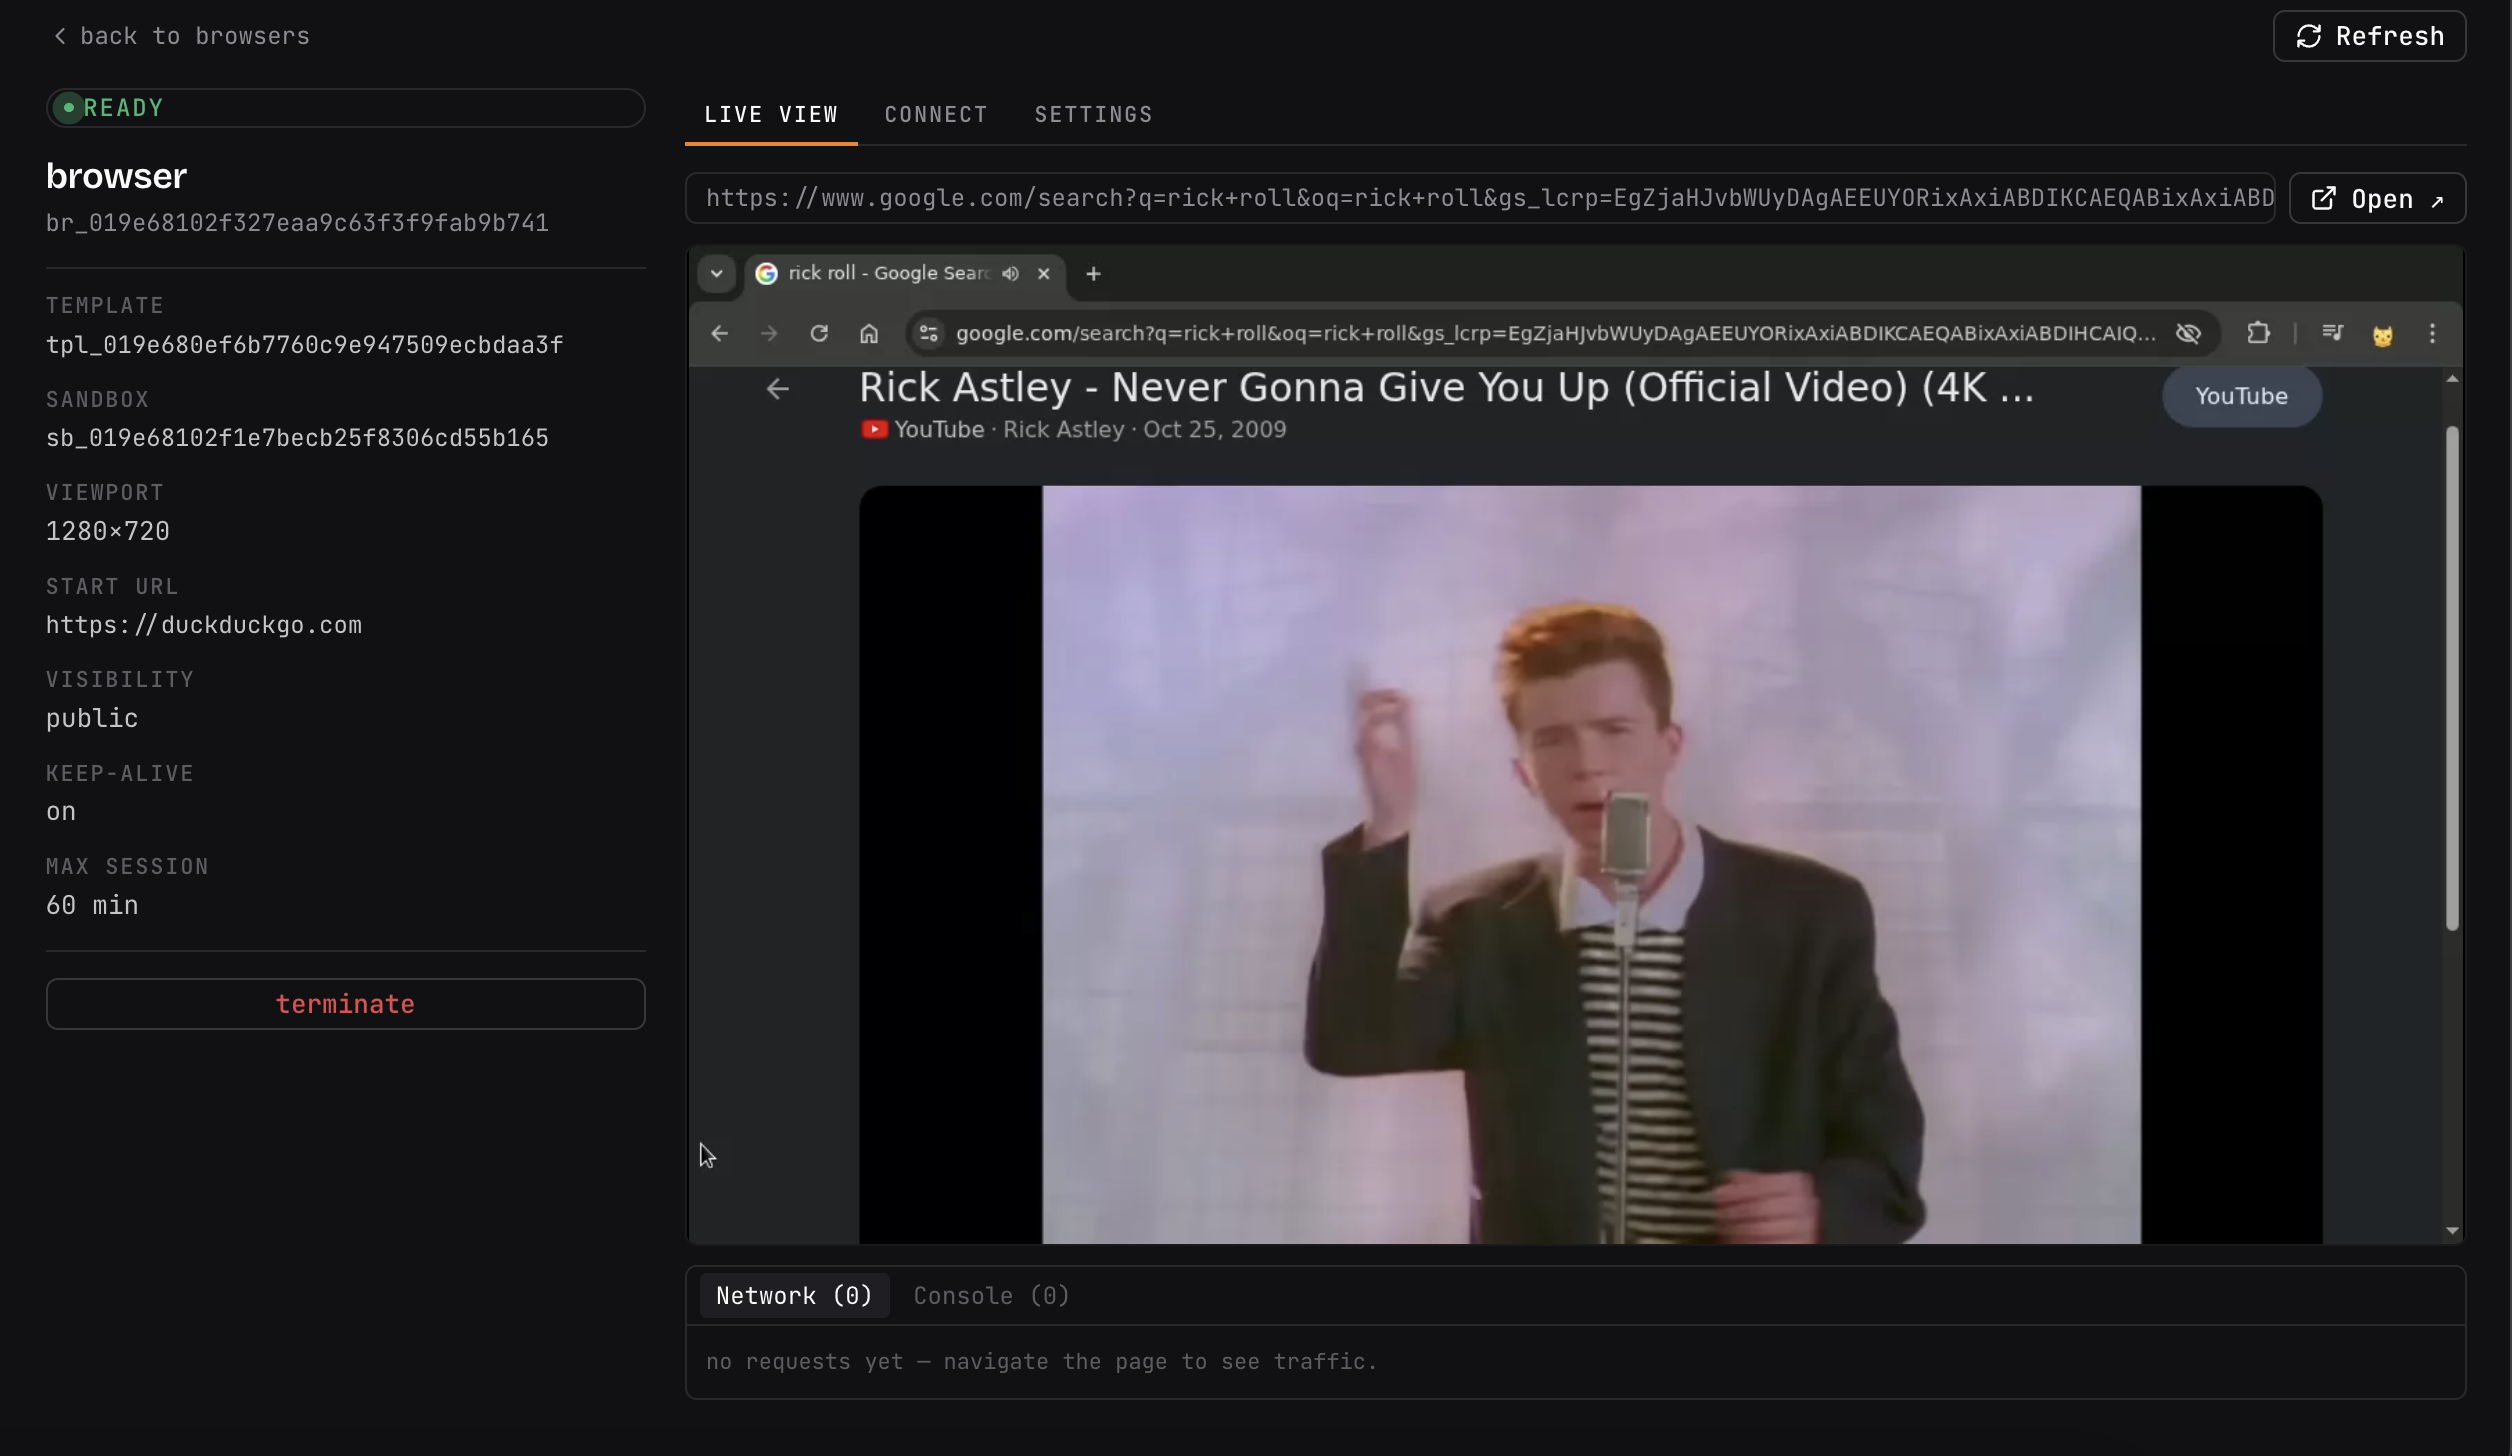Click the sandbox ID sb_019e68102f1e7becb25f8306cd55b165
This screenshot has width=2512, height=1456.
[297, 438]
